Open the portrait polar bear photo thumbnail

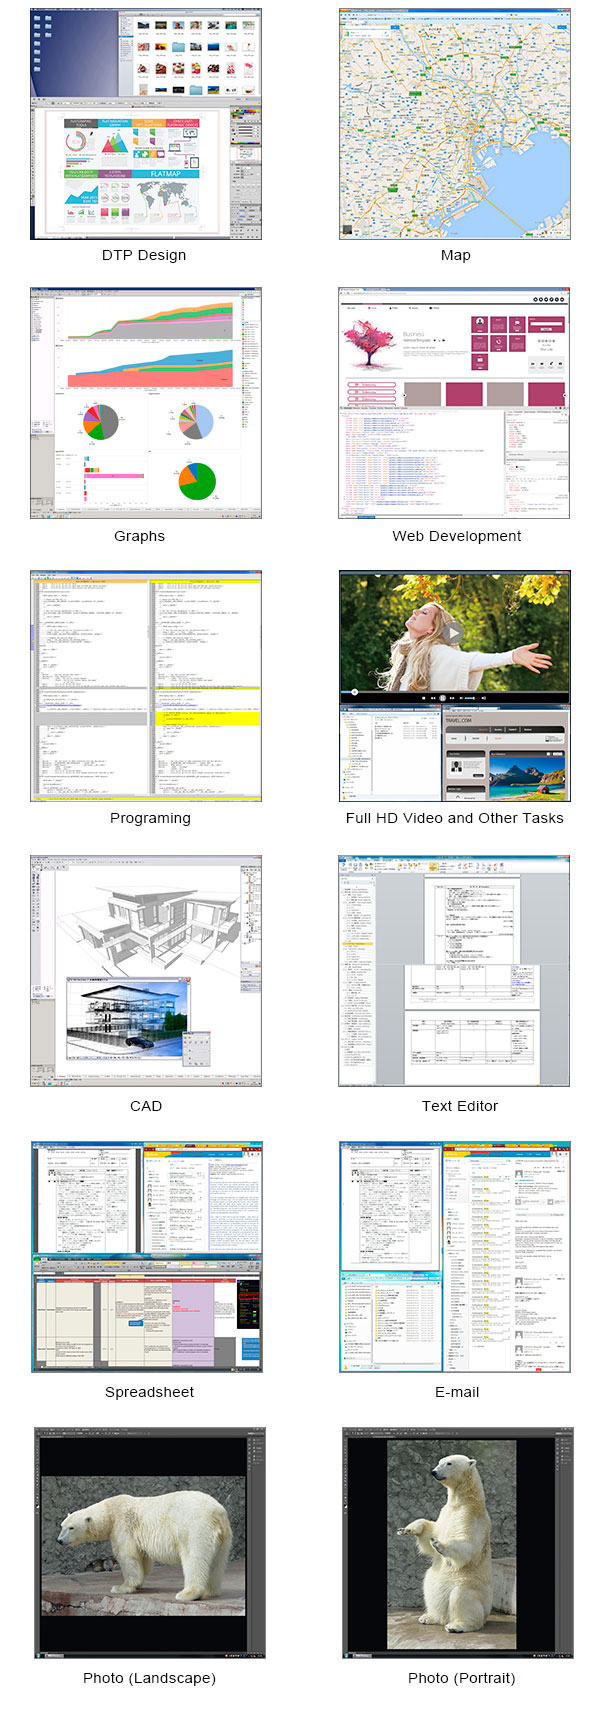point(458,1543)
